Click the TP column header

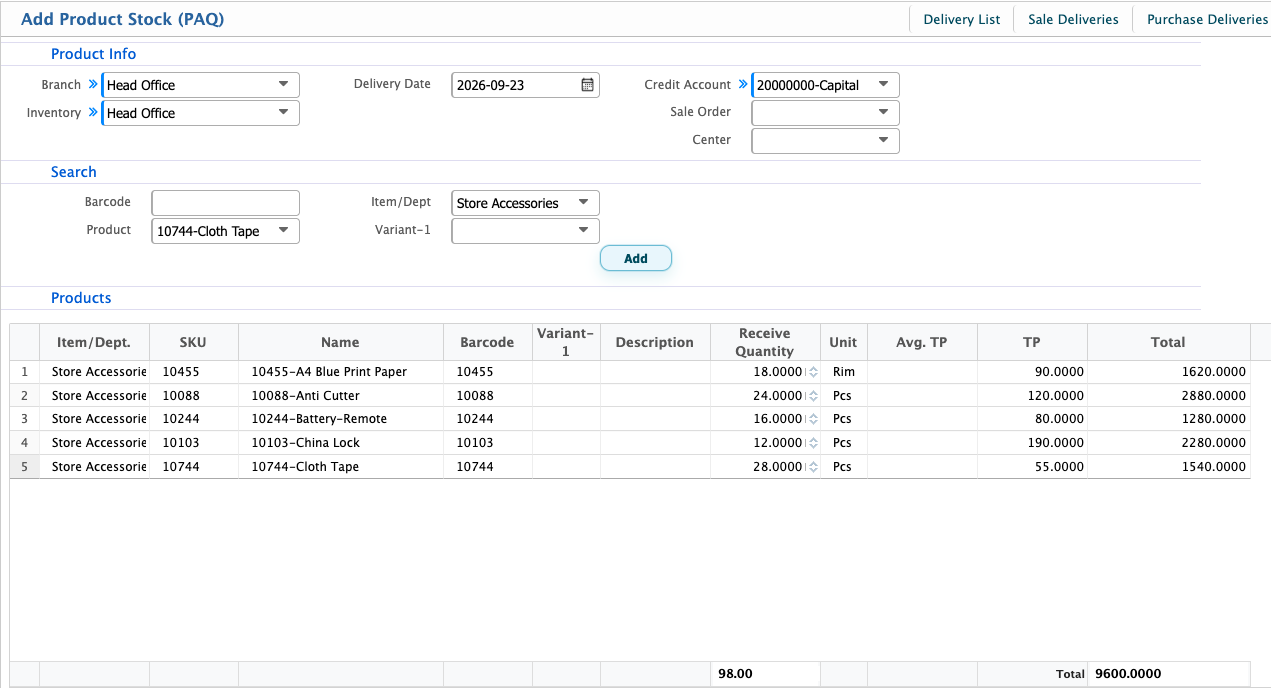(x=1032, y=342)
